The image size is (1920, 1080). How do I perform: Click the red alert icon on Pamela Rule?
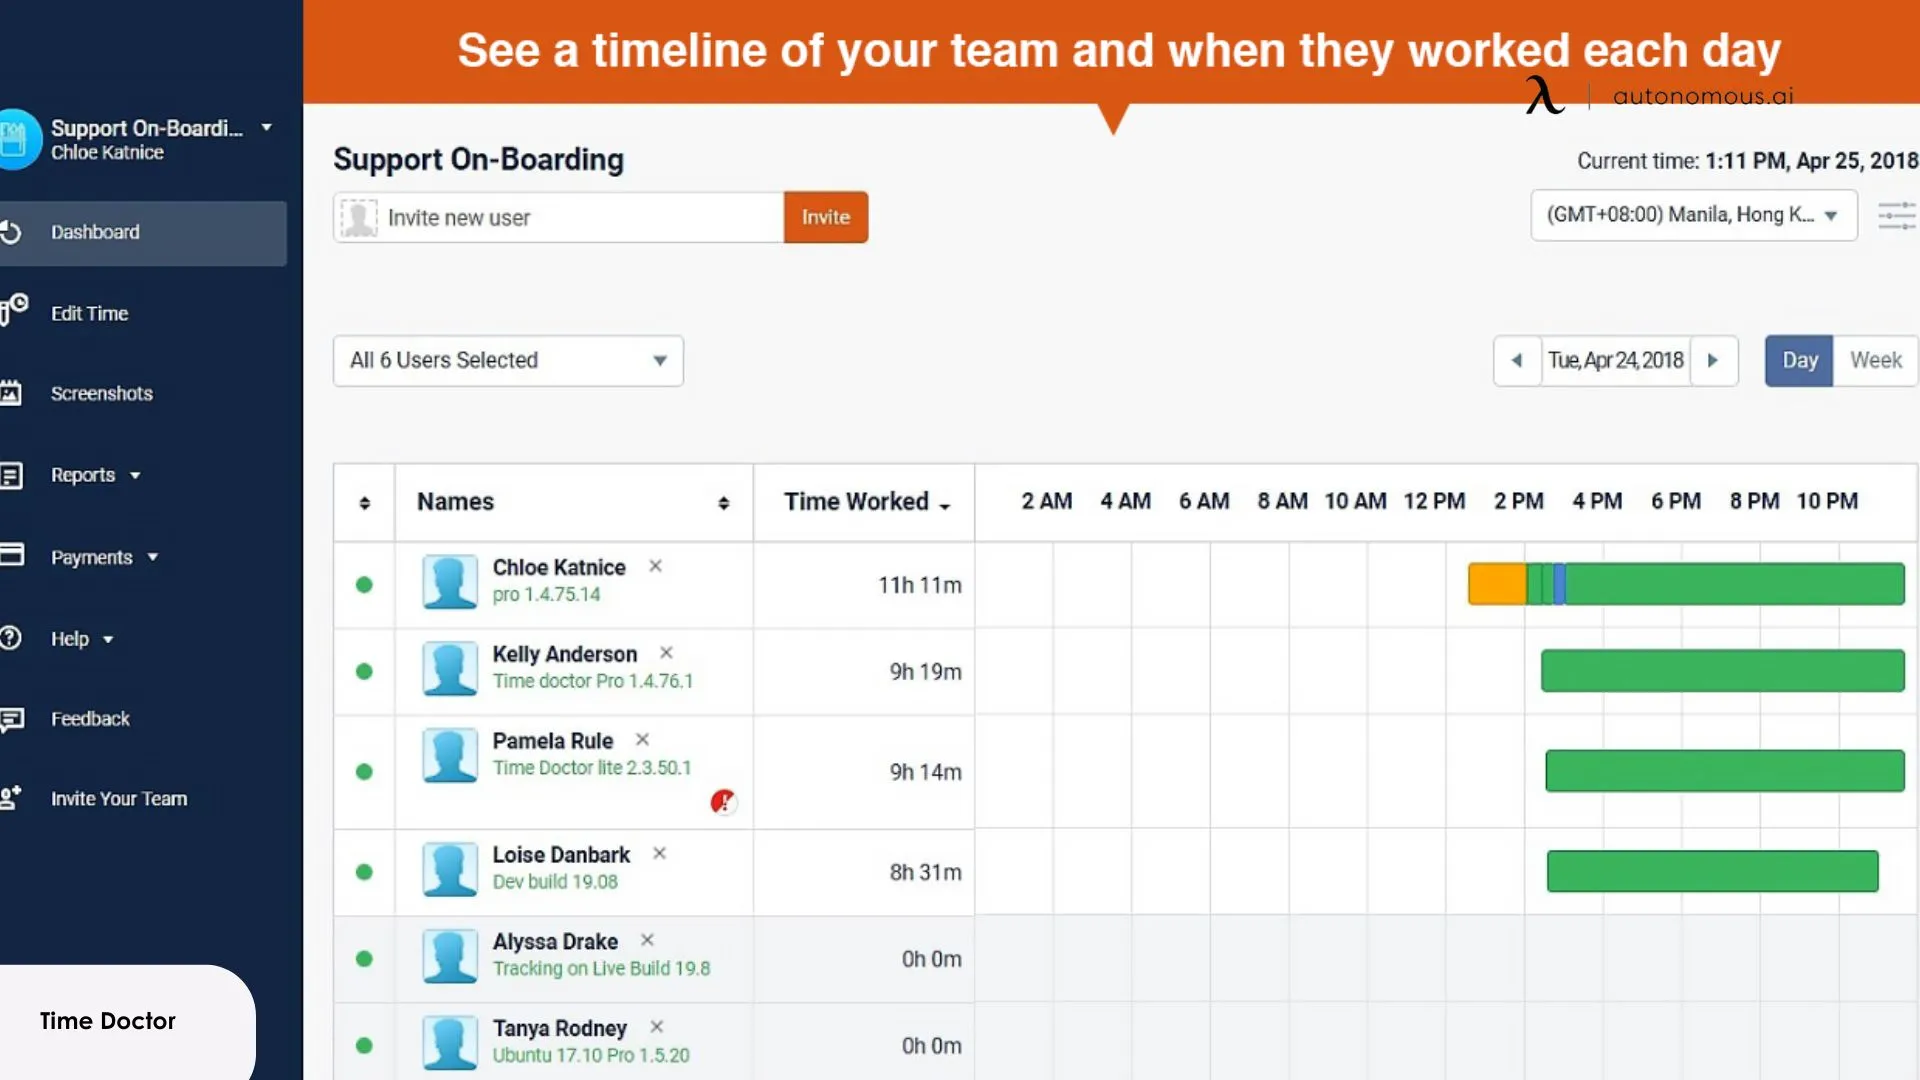tap(723, 801)
